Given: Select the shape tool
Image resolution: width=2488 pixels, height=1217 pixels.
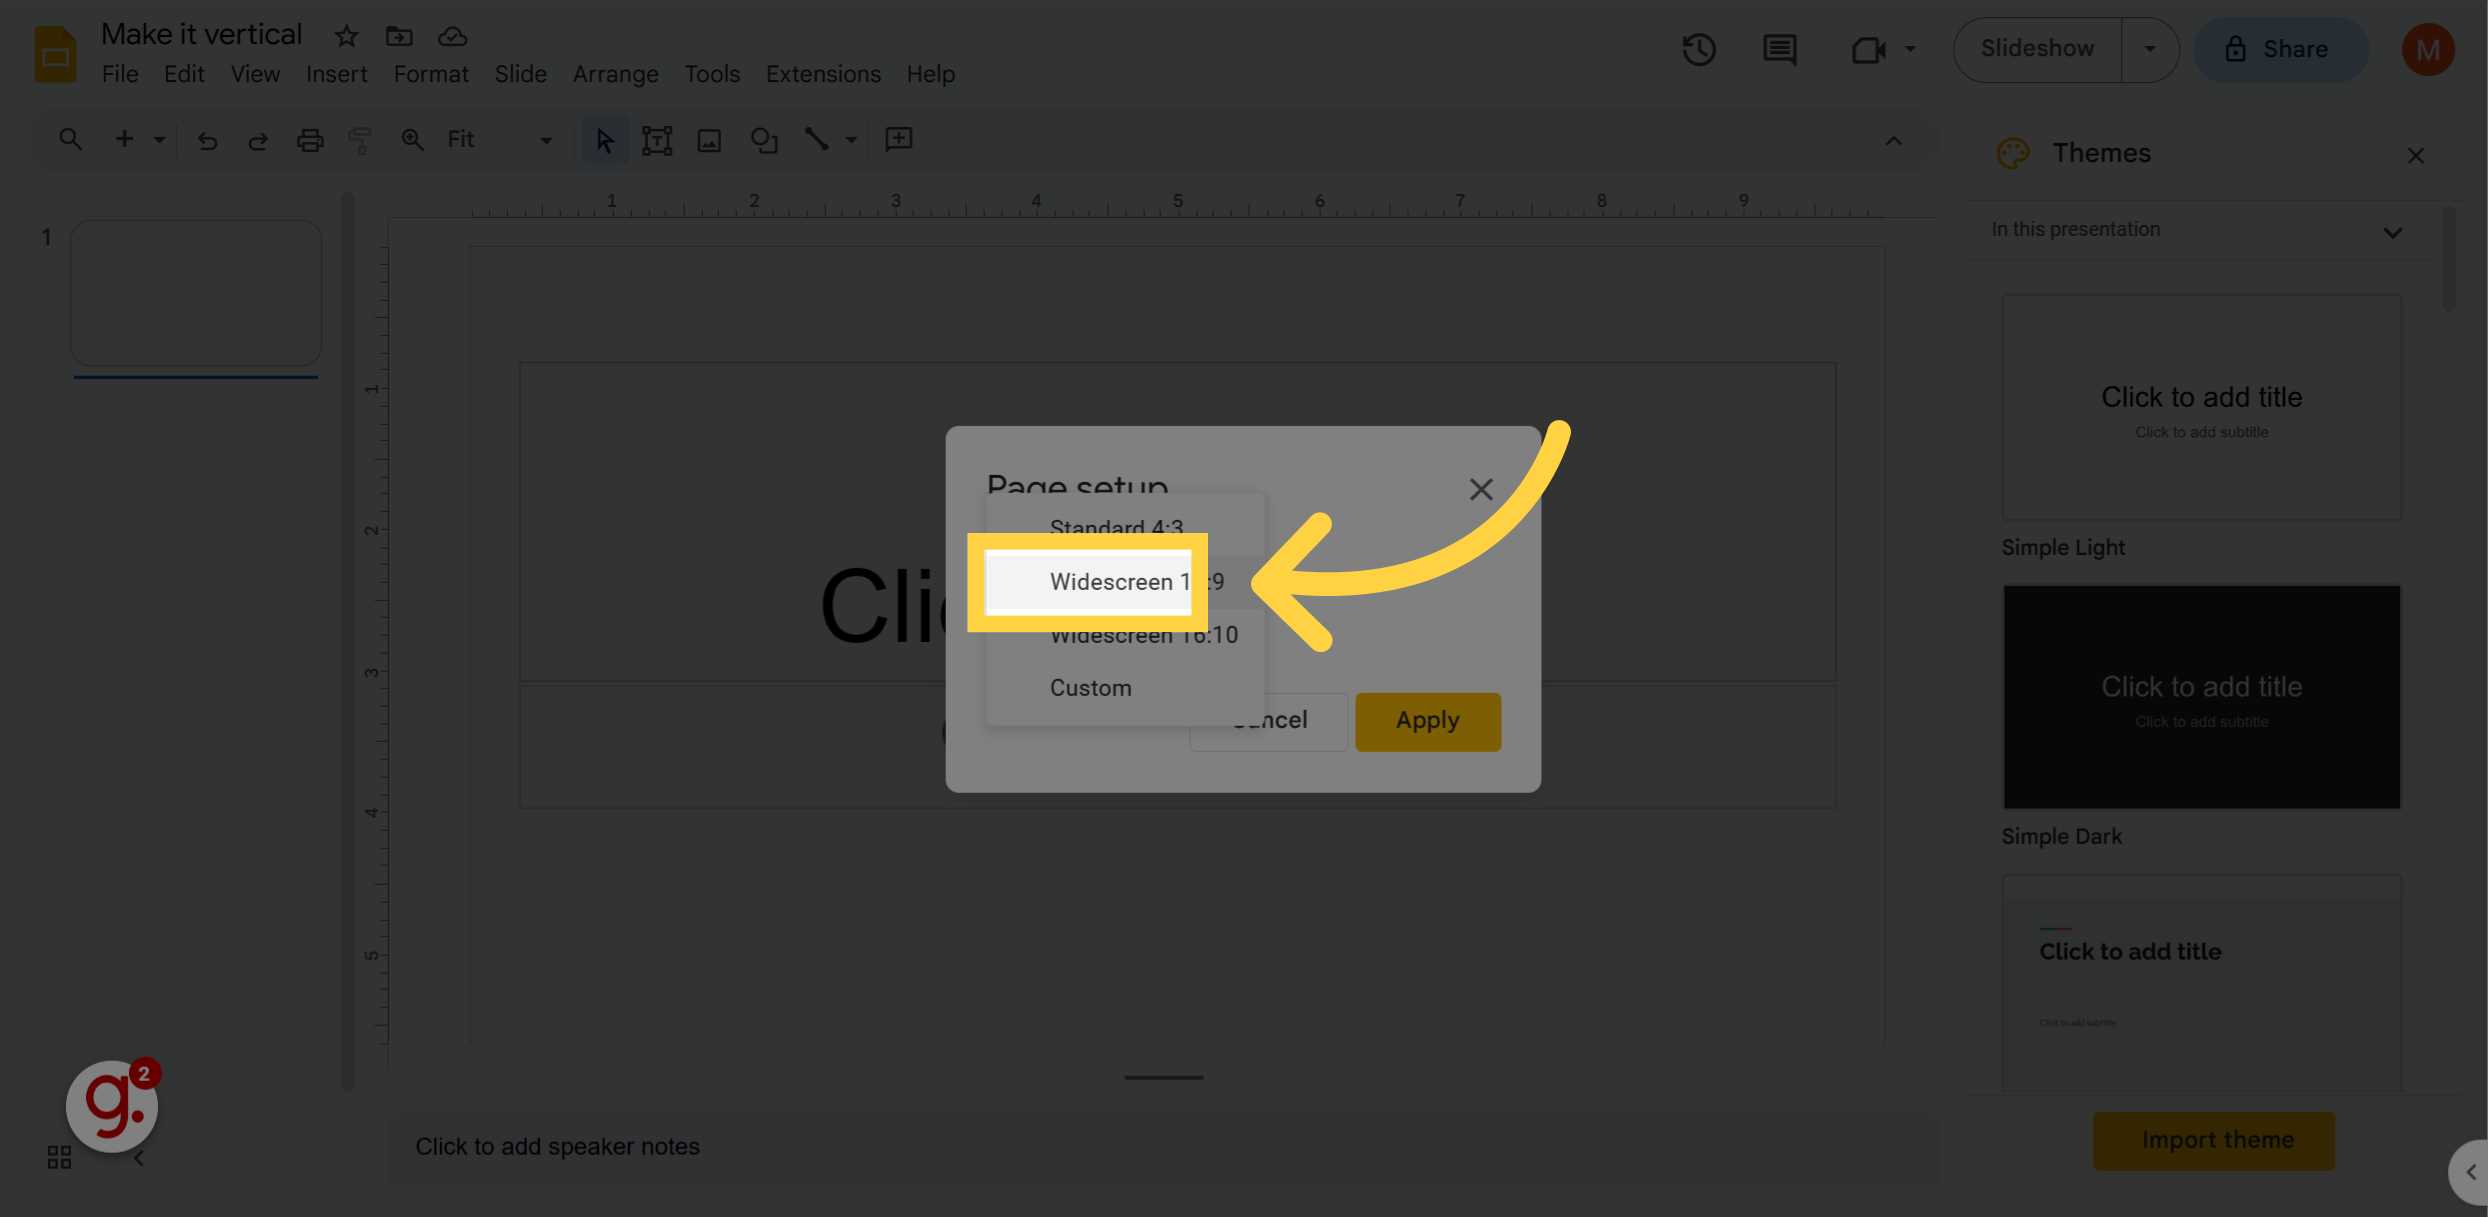Looking at the screenshot, I should pyautogui.click(x=763, y=139).
